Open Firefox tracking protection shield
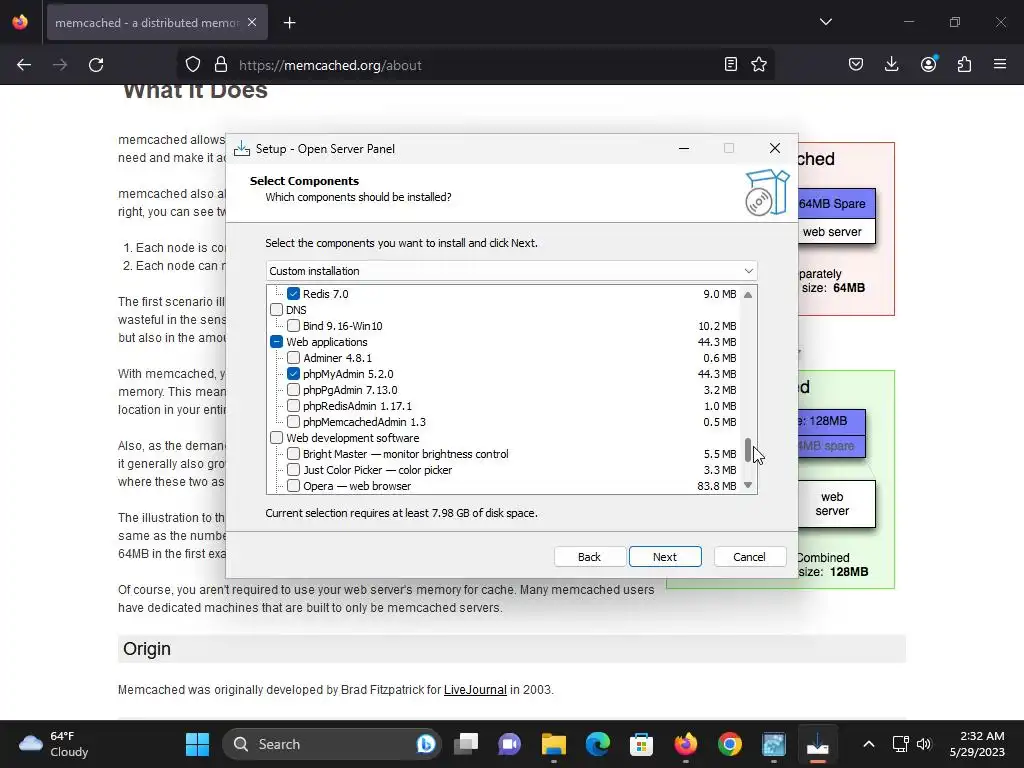1024x768 pixels. [193, 65]
